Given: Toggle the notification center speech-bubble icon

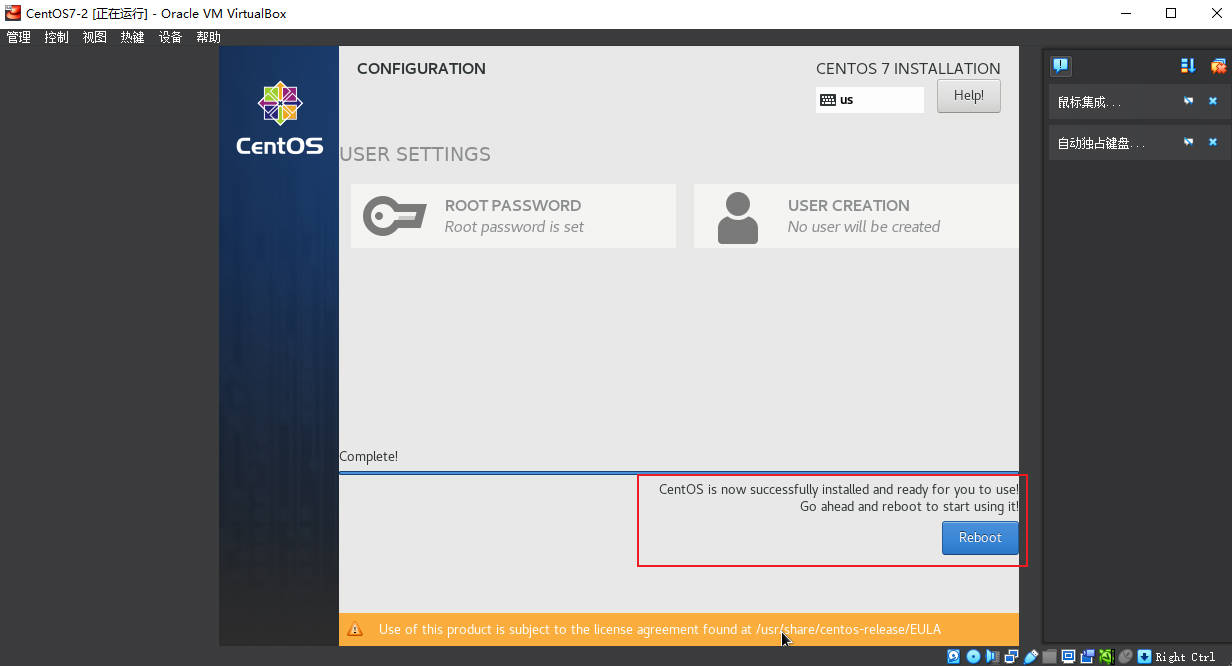Looking at the screenshot, I should [1061, 66].
